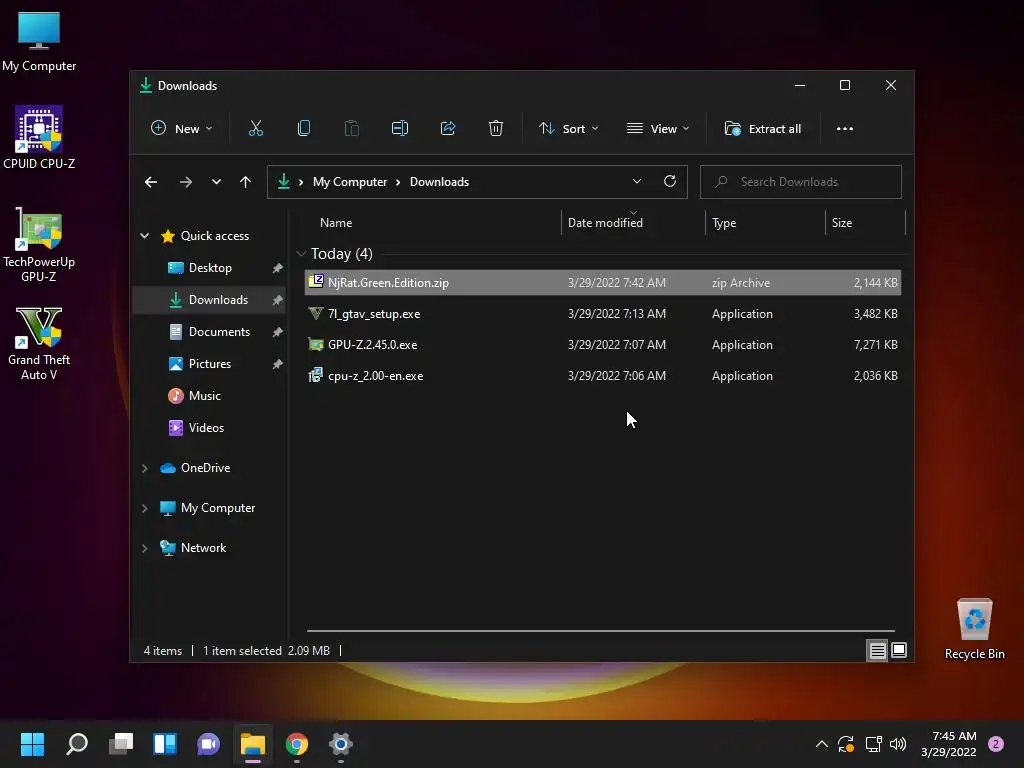Click the Paste clipboard icon

(351, 129)
